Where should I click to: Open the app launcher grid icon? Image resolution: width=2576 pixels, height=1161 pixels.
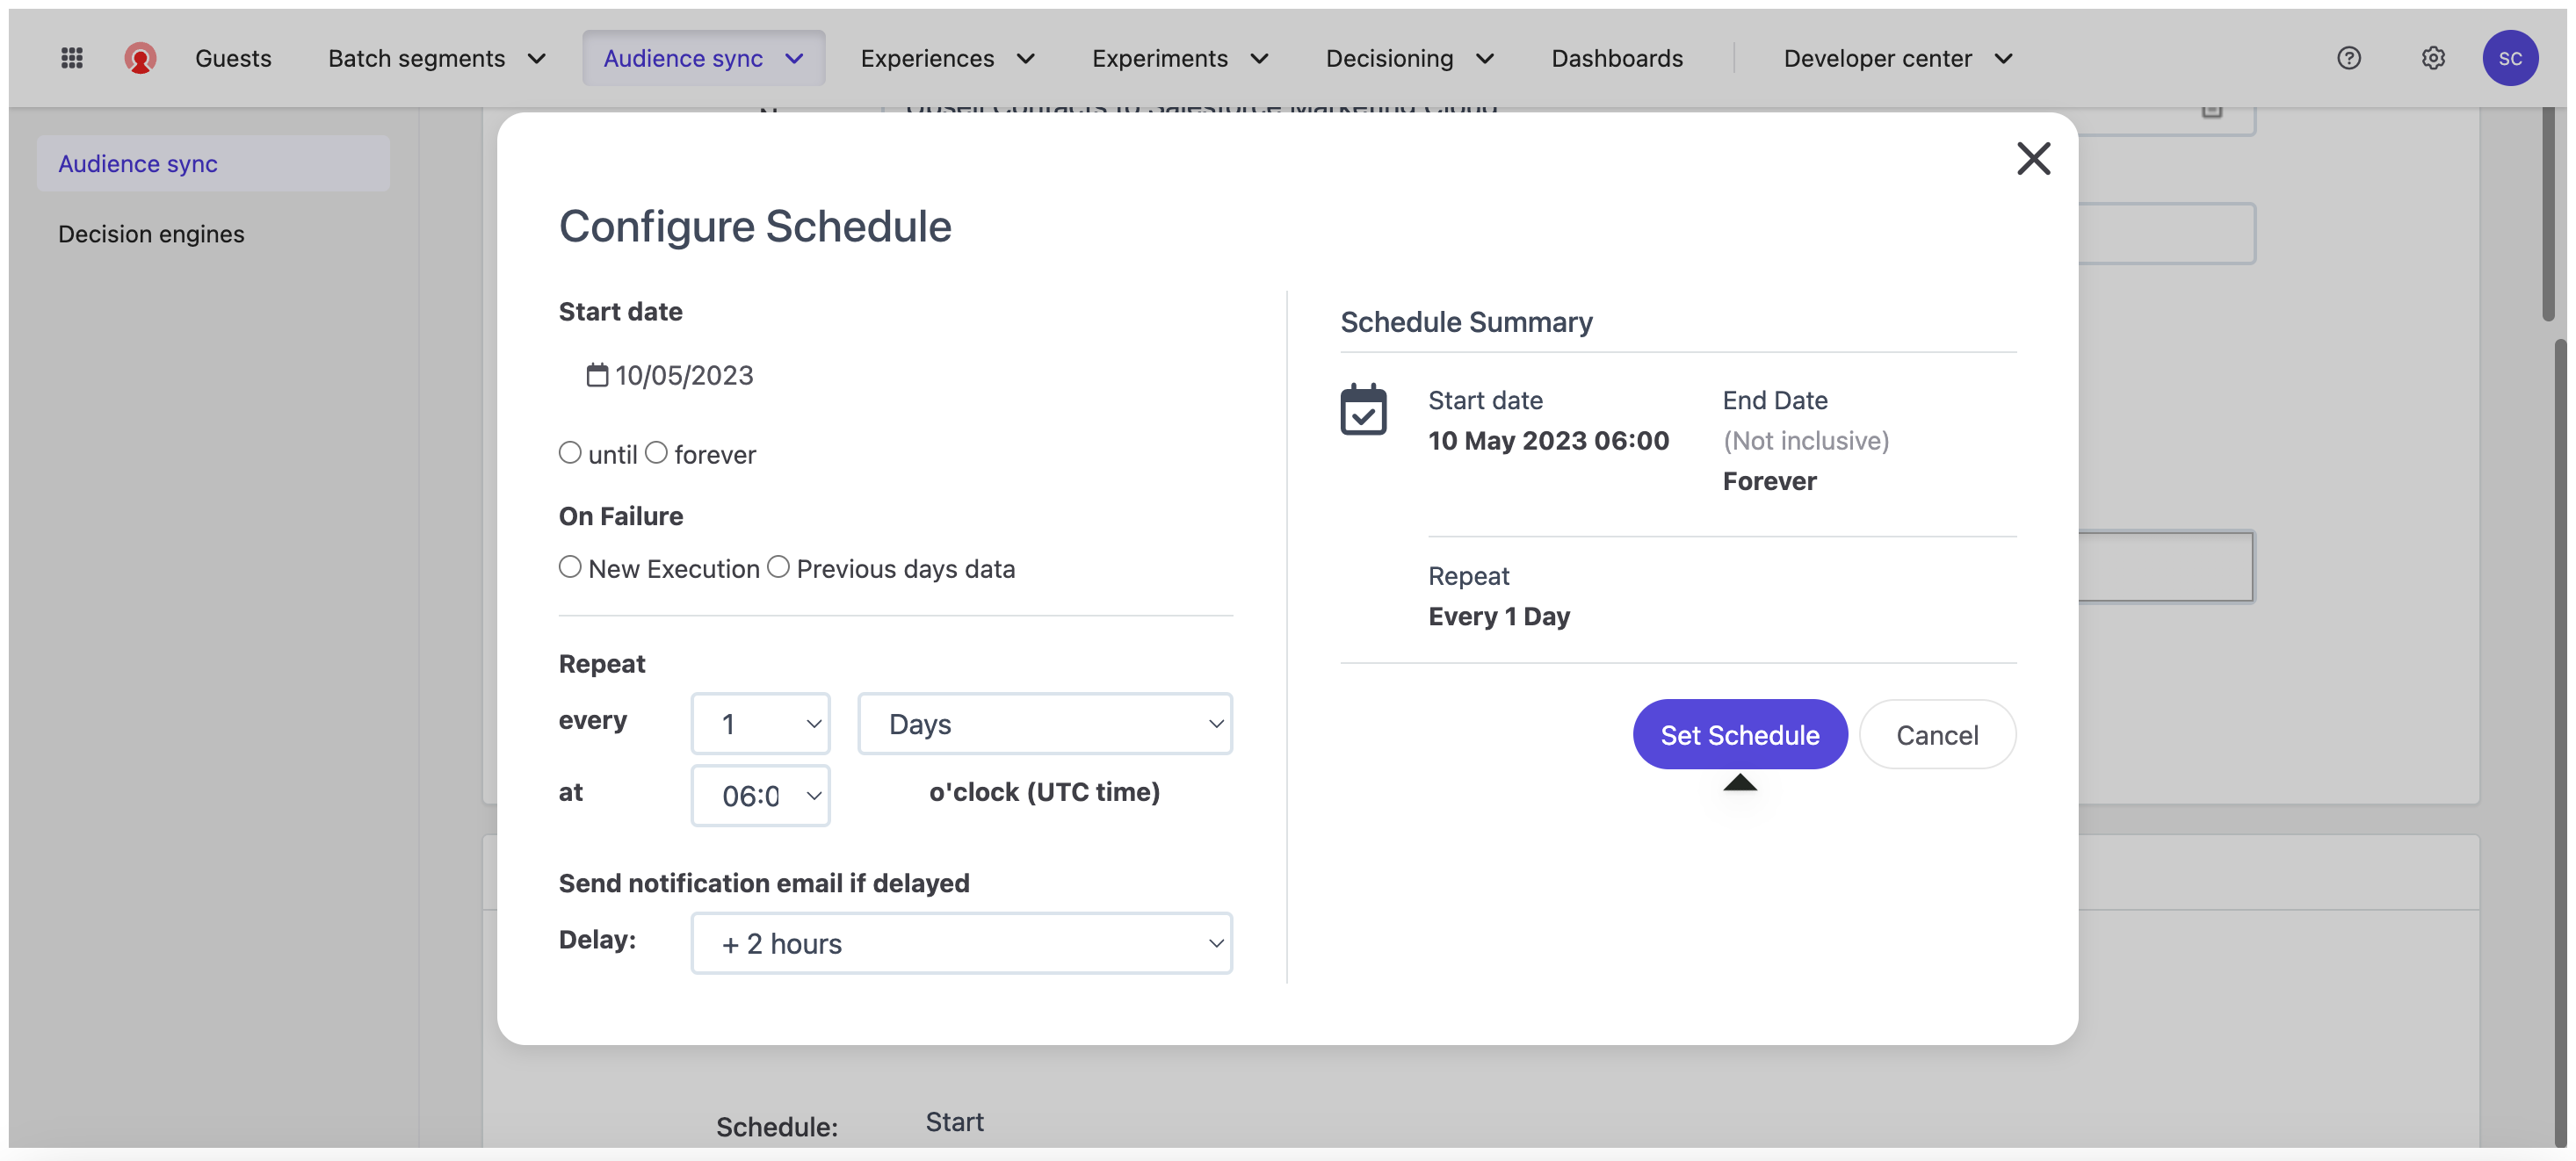pyautogui.click(x=72, y=58)
